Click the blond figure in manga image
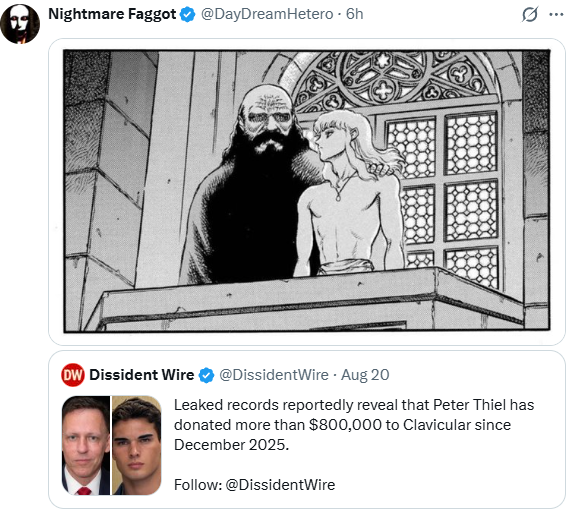Viewport: 576px width, 521px height. tap(349, 193)
